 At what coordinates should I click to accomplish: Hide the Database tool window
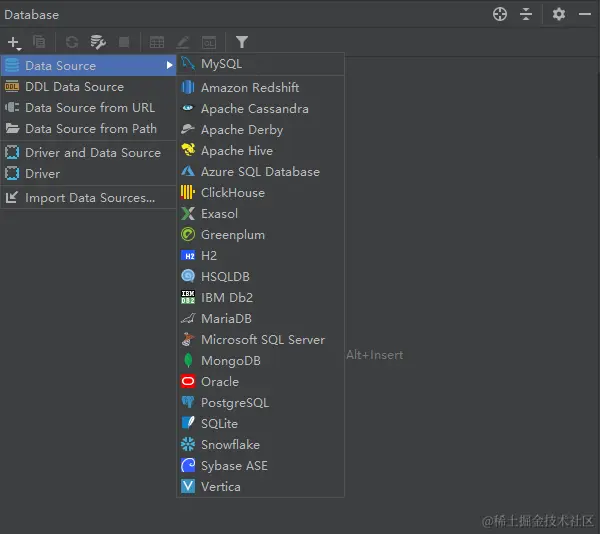585,15
